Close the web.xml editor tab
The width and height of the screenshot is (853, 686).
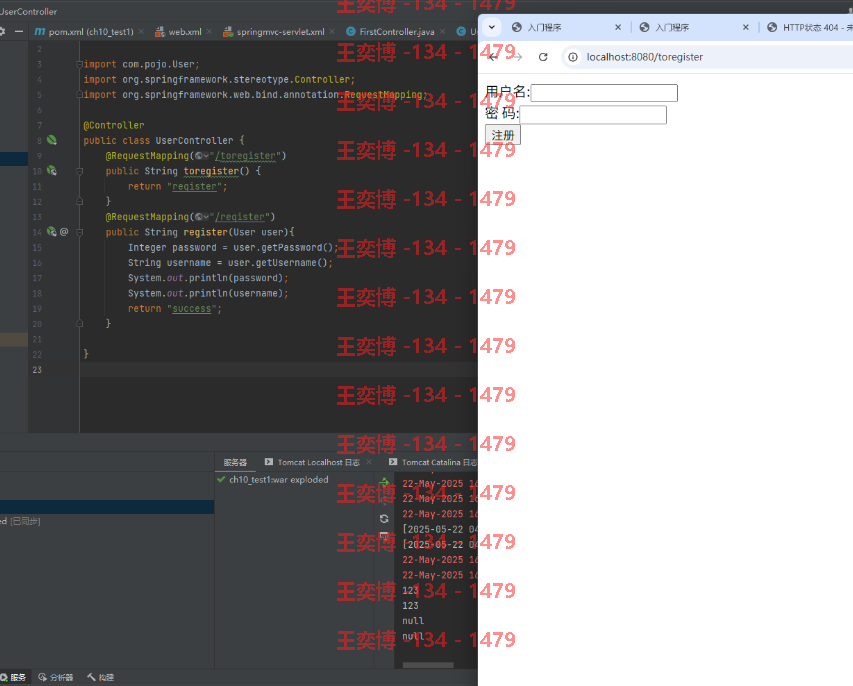tap(209, 32)
